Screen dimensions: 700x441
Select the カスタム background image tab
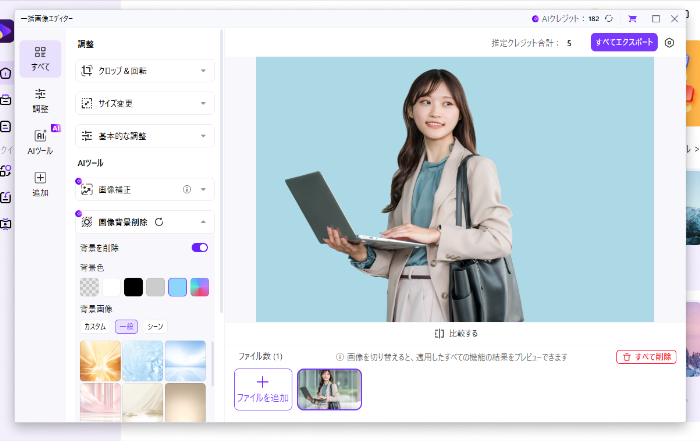click(95, 327)
